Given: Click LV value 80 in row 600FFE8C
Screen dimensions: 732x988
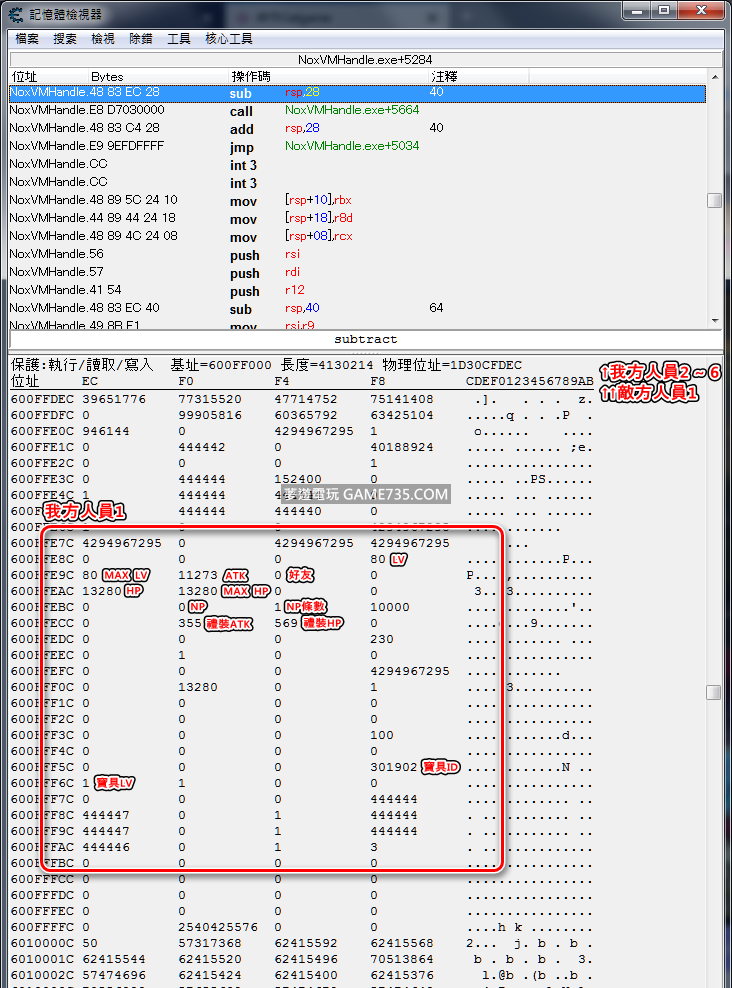Looking at the screenshot, I should (378, 560).
